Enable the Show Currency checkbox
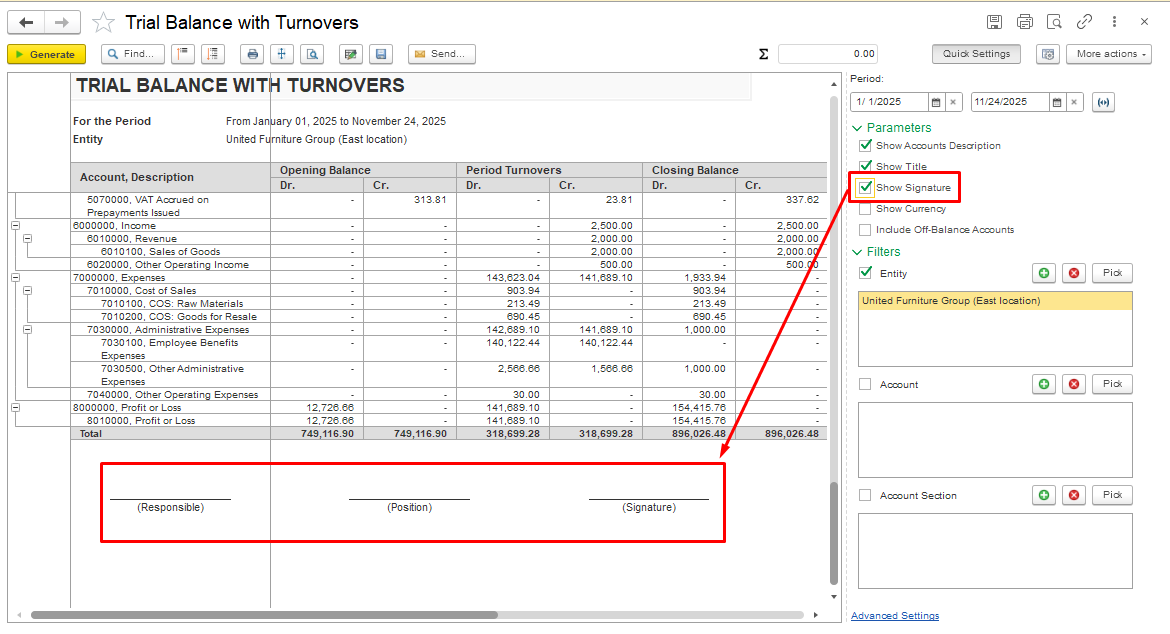 [x=866, y=209]
